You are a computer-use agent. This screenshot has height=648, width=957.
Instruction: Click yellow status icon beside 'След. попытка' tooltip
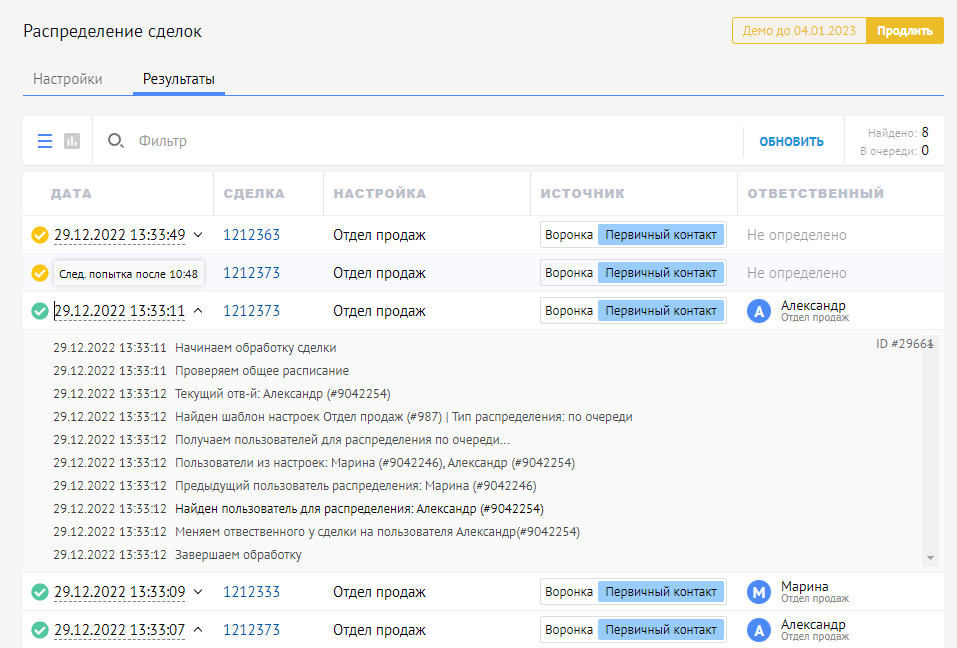click(x=40, y=273)
